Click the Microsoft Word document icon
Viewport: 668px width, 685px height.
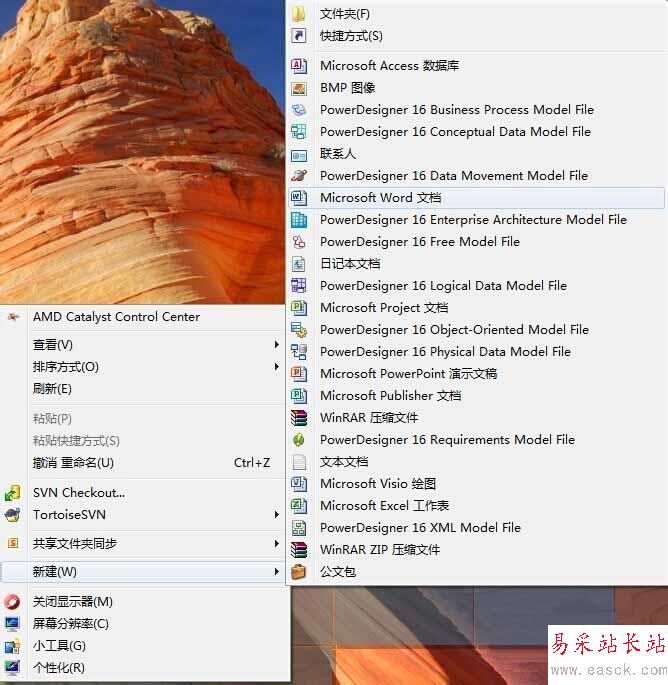tap(299, 197)
